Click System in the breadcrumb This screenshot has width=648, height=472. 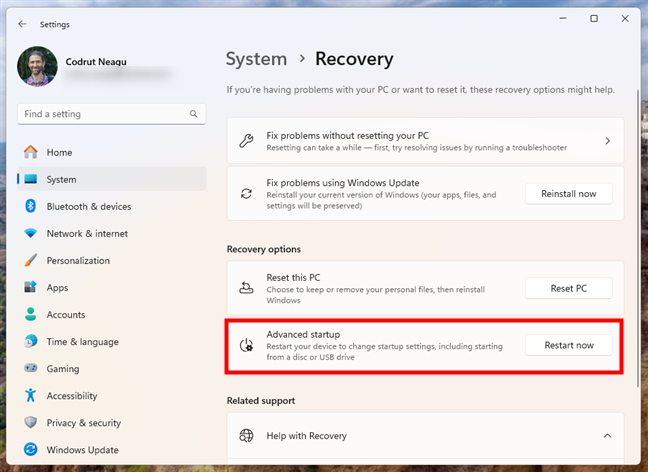point(256,59)
